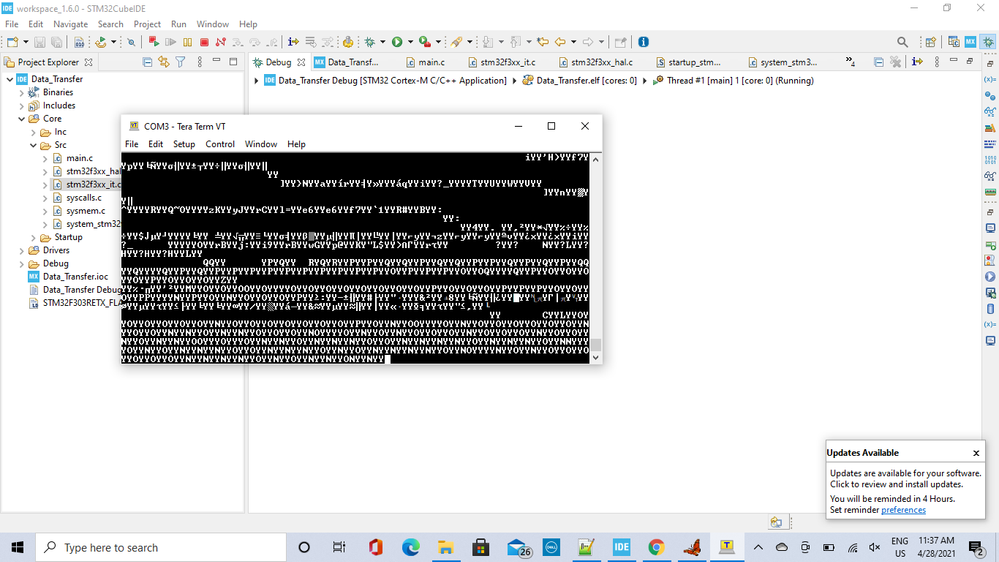The height and width of the screenshot is (562, 999).
Task: Click the magnifier Search icon top right
Action: (x=902, y=42)
